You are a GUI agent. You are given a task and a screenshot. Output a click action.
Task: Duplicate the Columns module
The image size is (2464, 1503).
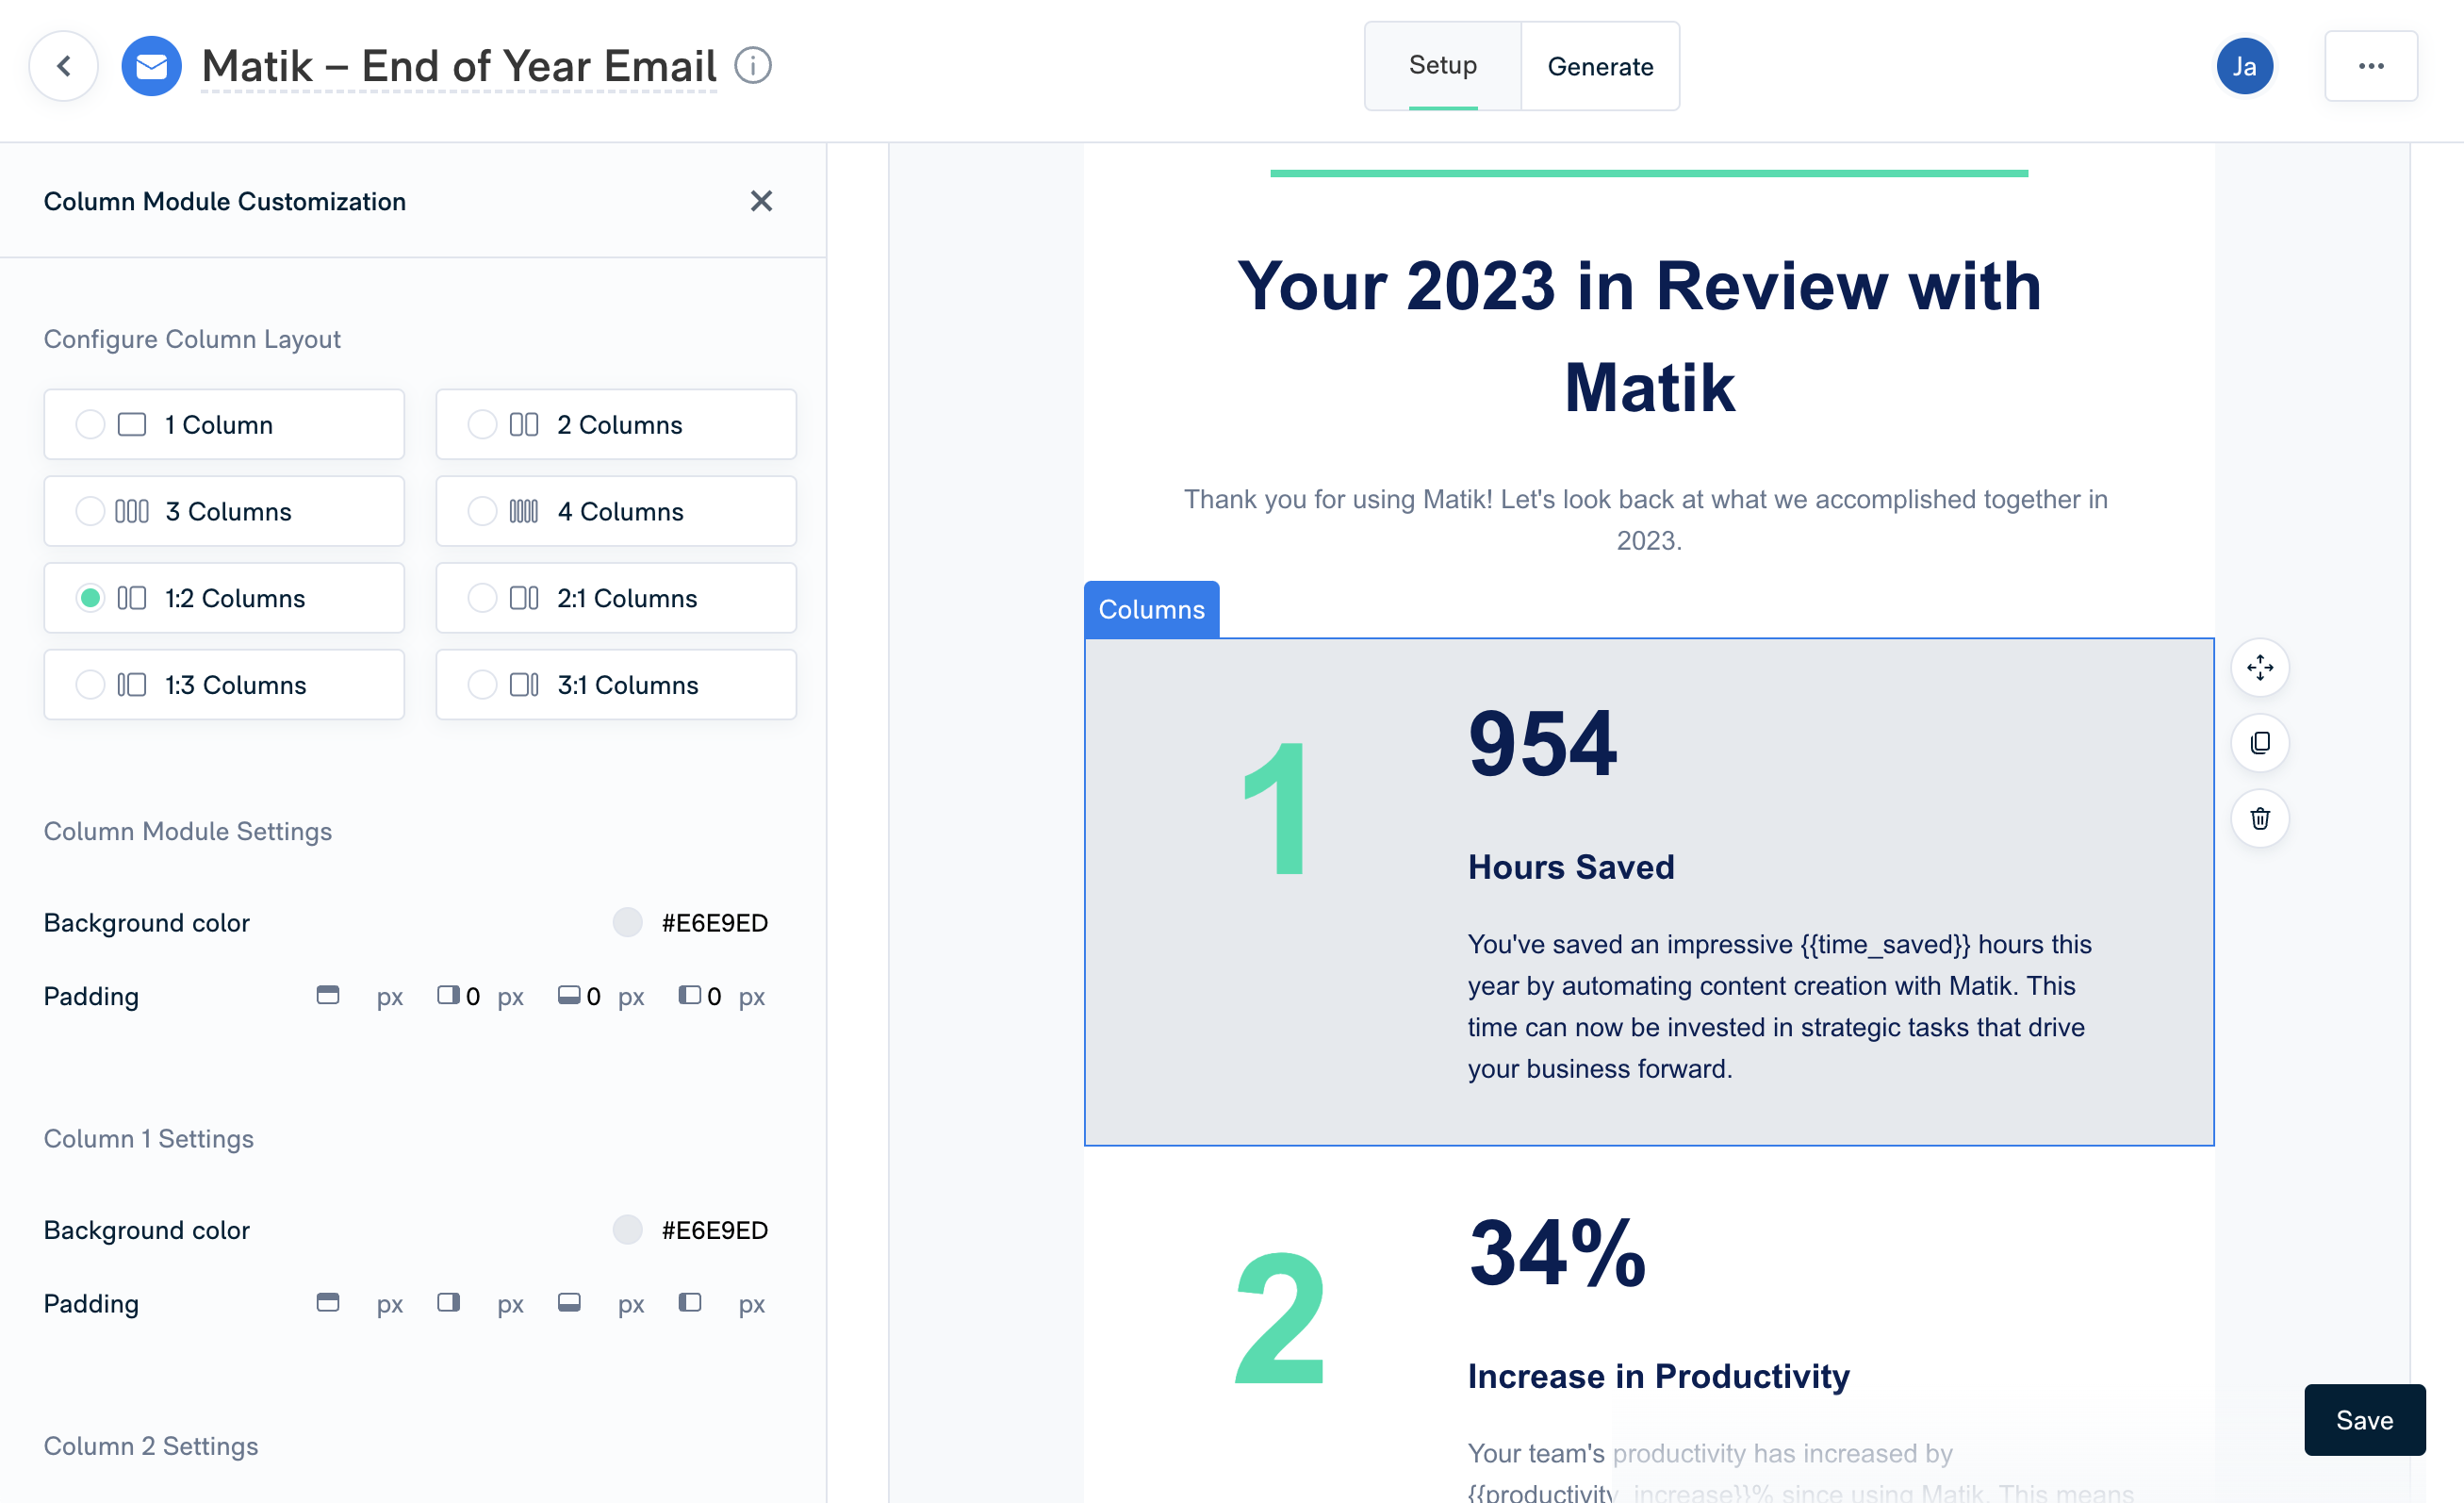(x=2259, y=743)
